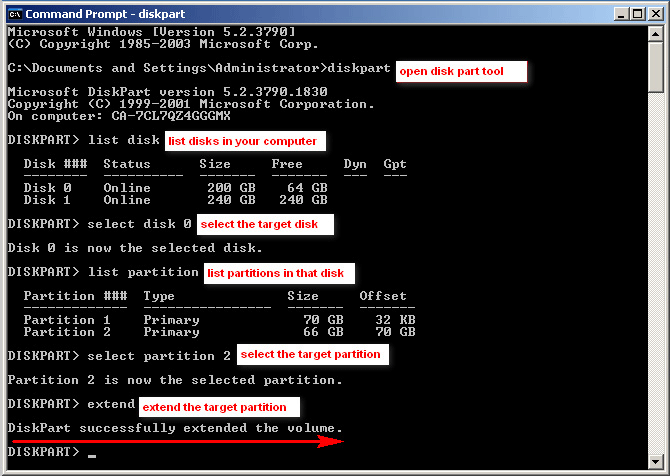Click Disk 0 free value '64 GB'
Image resolution: width=670 pixels, height=476 pixels.
pyautogui.click(x=307, y=188)
